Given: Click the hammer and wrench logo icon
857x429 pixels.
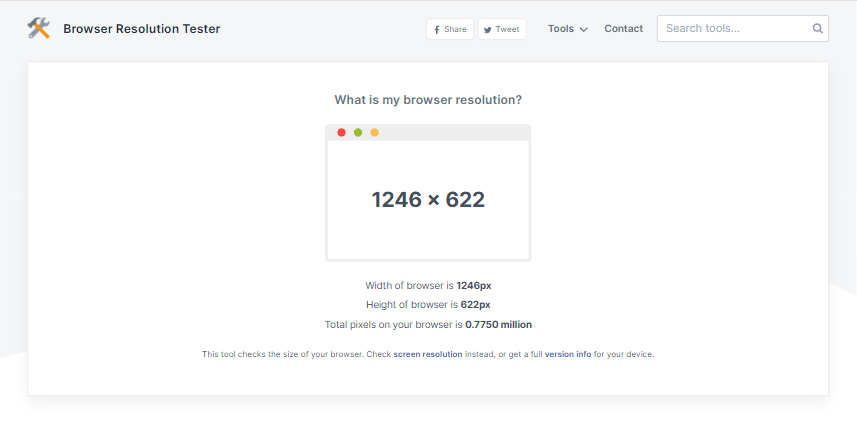Looking at the screenshot, I should click(x=39, y=28).
